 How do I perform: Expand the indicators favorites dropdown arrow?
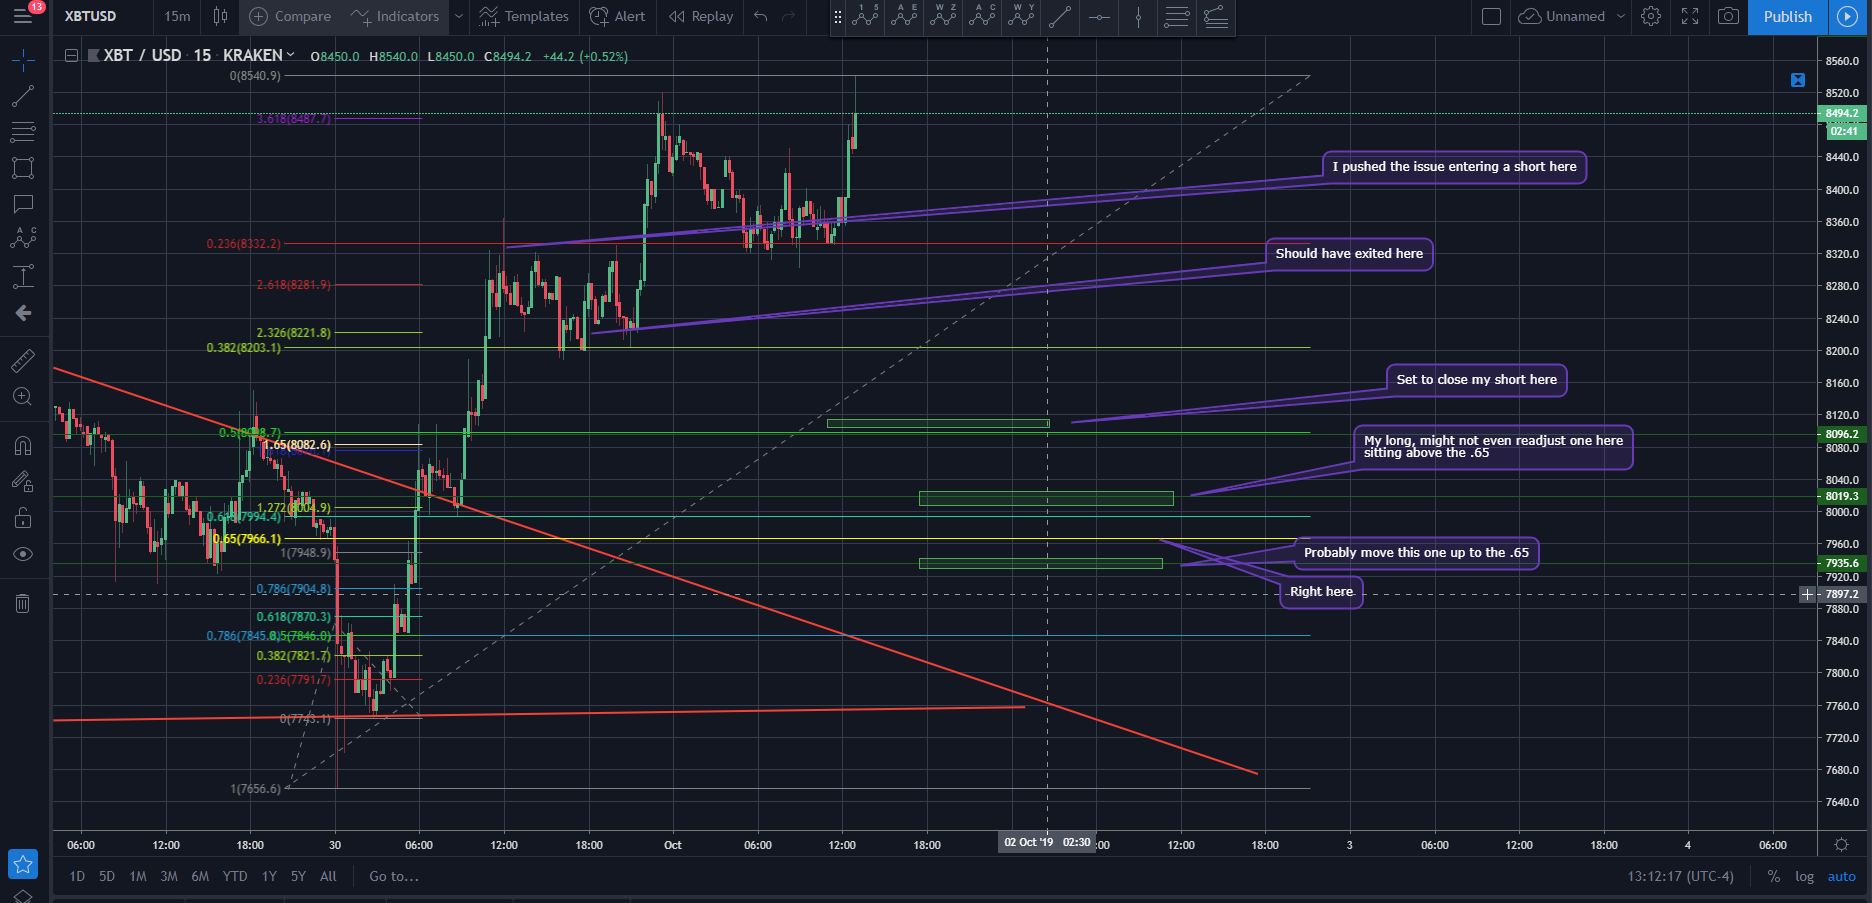tap(459, 16)
